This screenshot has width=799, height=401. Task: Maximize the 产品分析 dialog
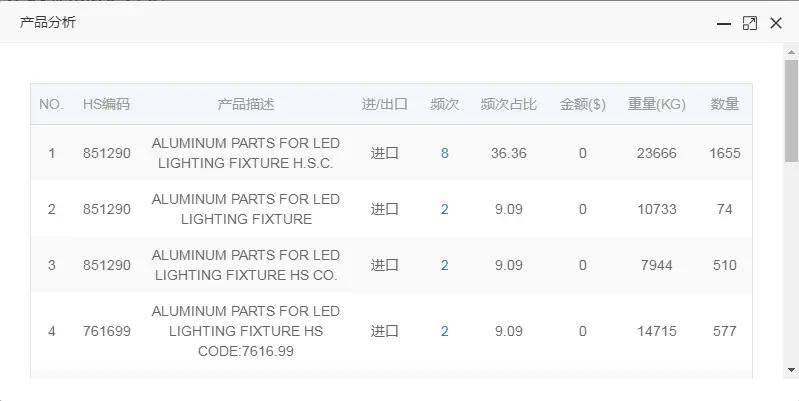pos(750,23)
